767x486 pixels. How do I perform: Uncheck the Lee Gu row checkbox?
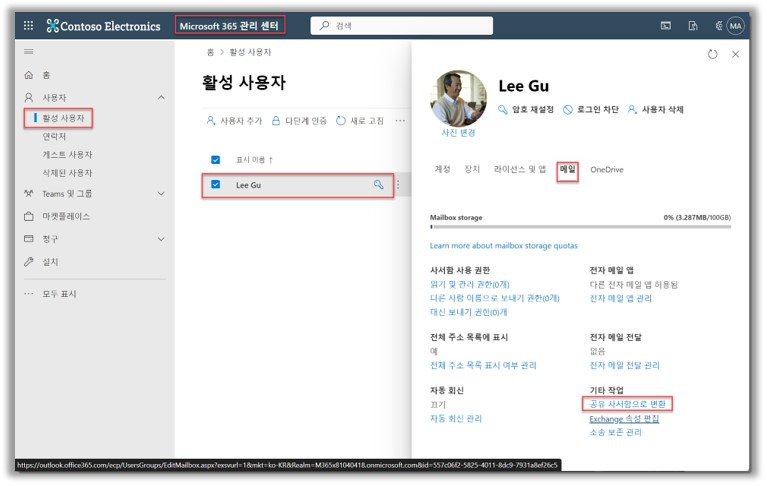pyautogui.click(x=215, y=184)
